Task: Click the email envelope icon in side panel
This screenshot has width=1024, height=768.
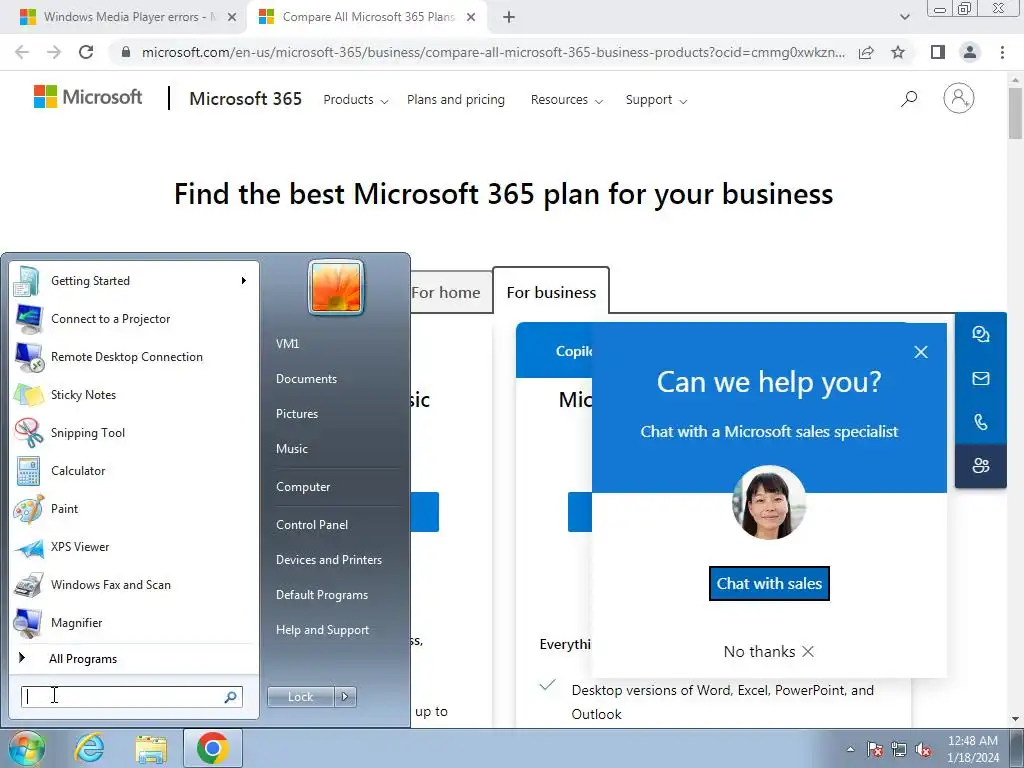Action: [x=980, y=378]
